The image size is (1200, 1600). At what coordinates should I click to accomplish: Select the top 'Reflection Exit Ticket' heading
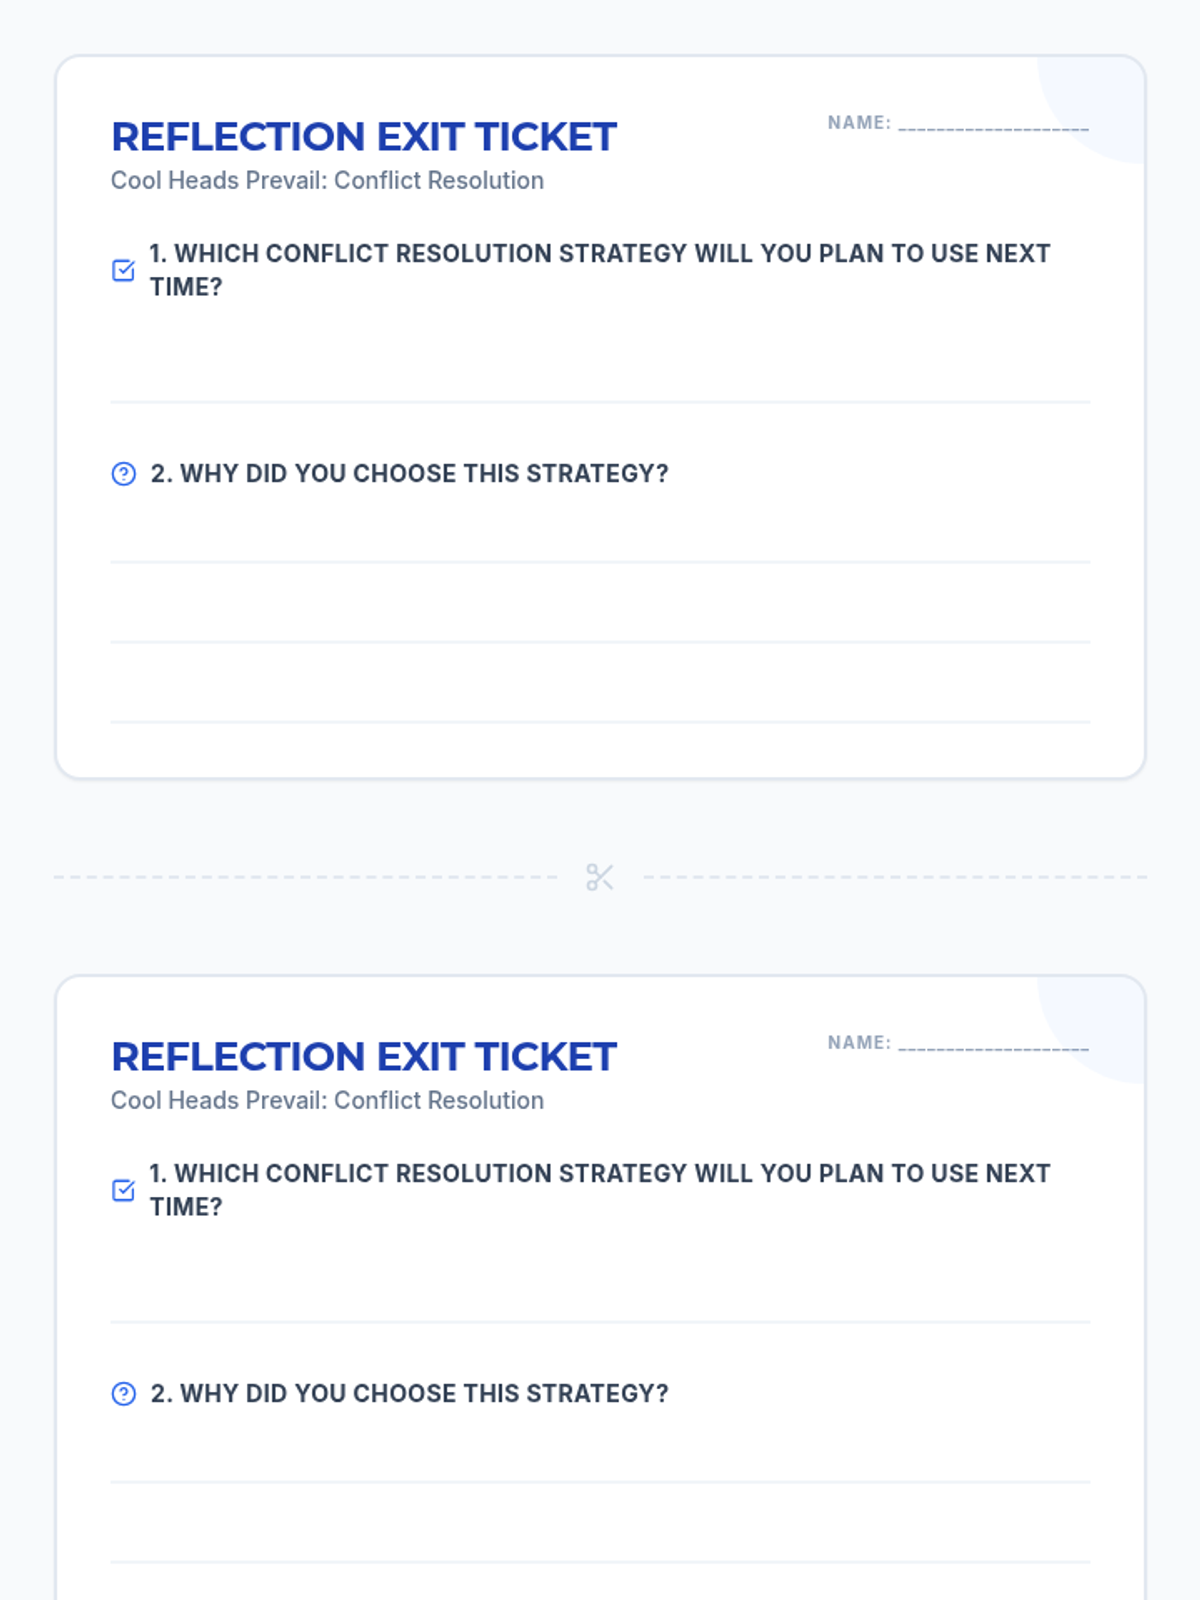click(x=364, y=137)
